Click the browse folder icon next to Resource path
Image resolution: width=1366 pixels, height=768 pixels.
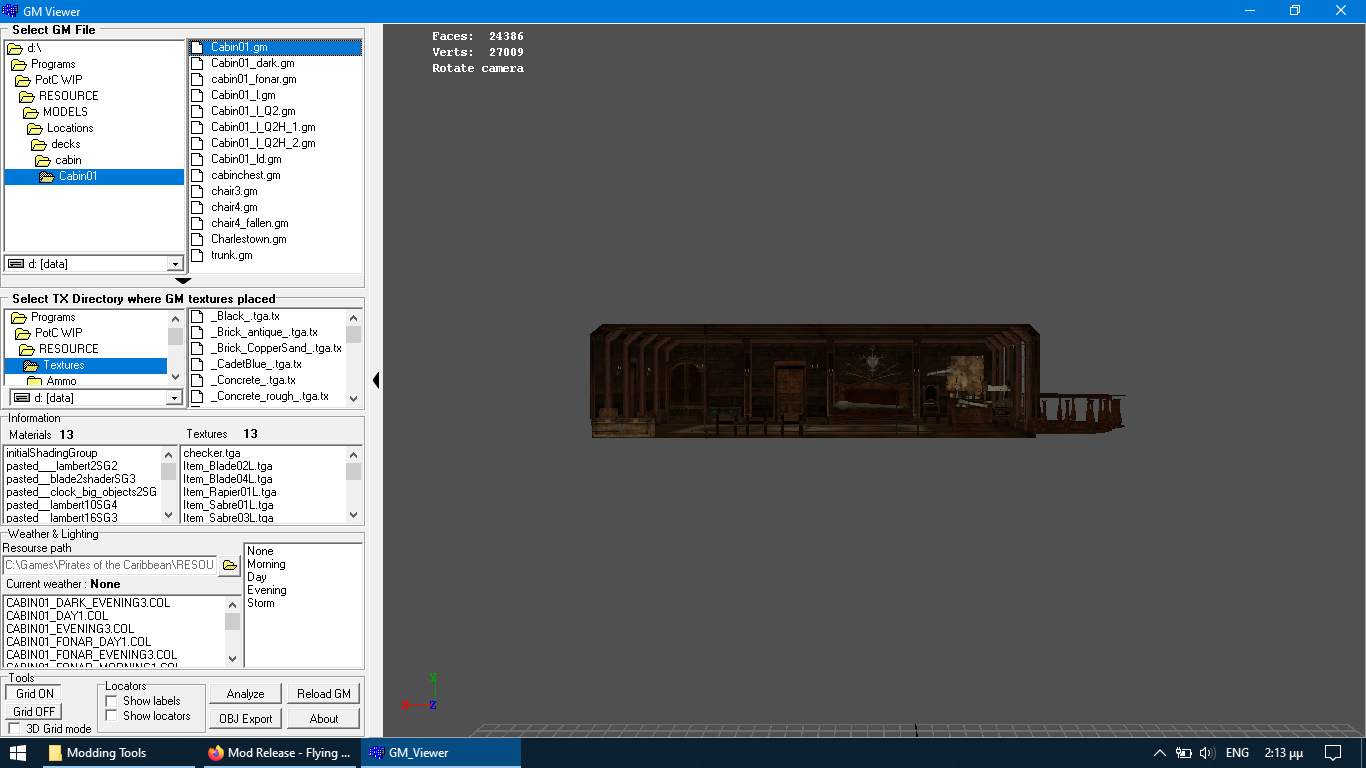[x=230, y=565]
